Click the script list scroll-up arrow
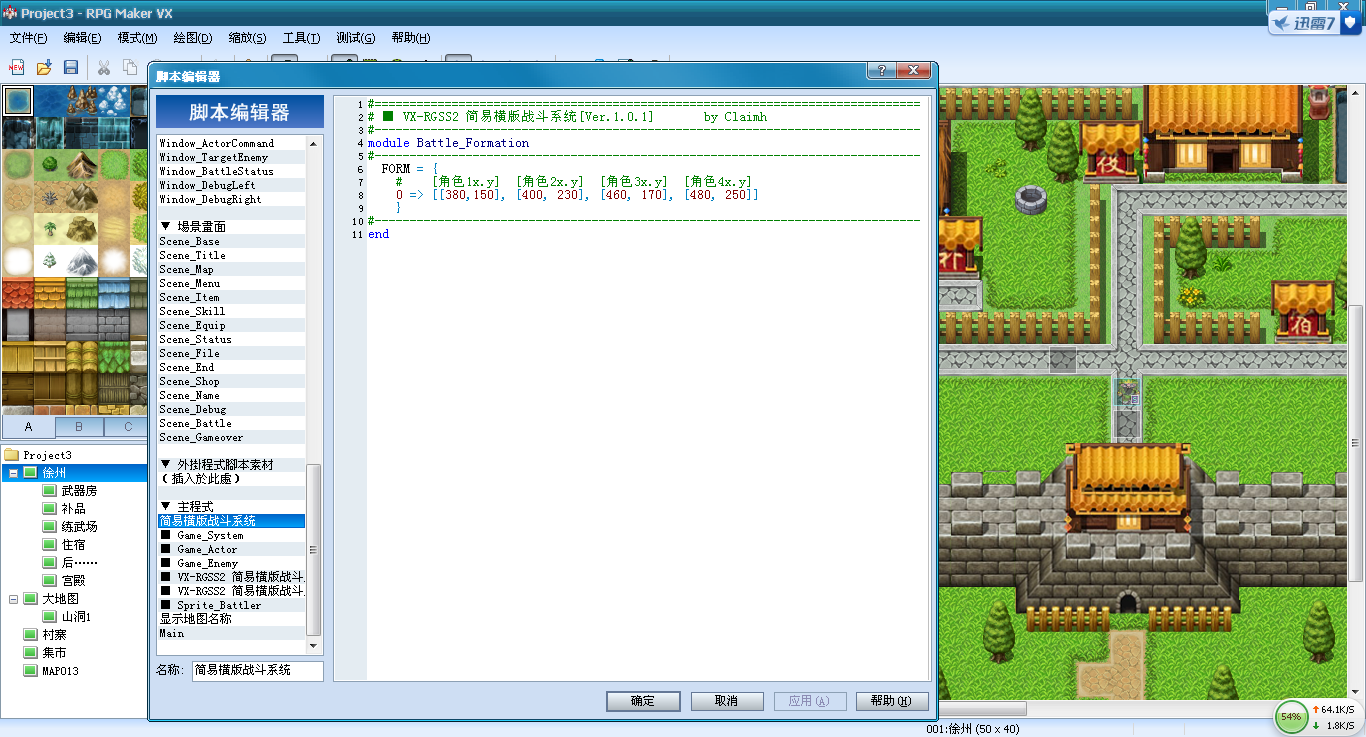The width and height of the screenshot is (1366, 737). point(314,144)
